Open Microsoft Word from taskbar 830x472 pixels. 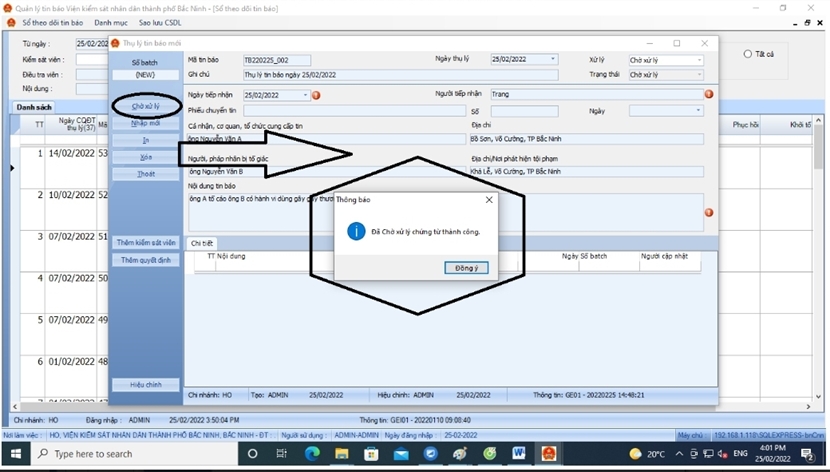tap(519, 454)
